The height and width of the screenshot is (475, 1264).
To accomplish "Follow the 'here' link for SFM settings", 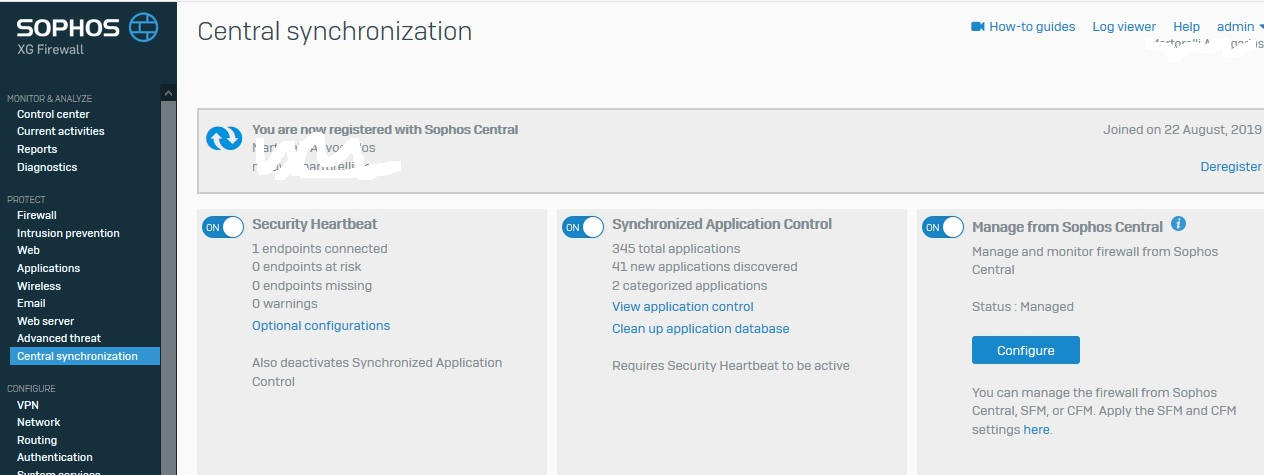I will pos(1036,430).
